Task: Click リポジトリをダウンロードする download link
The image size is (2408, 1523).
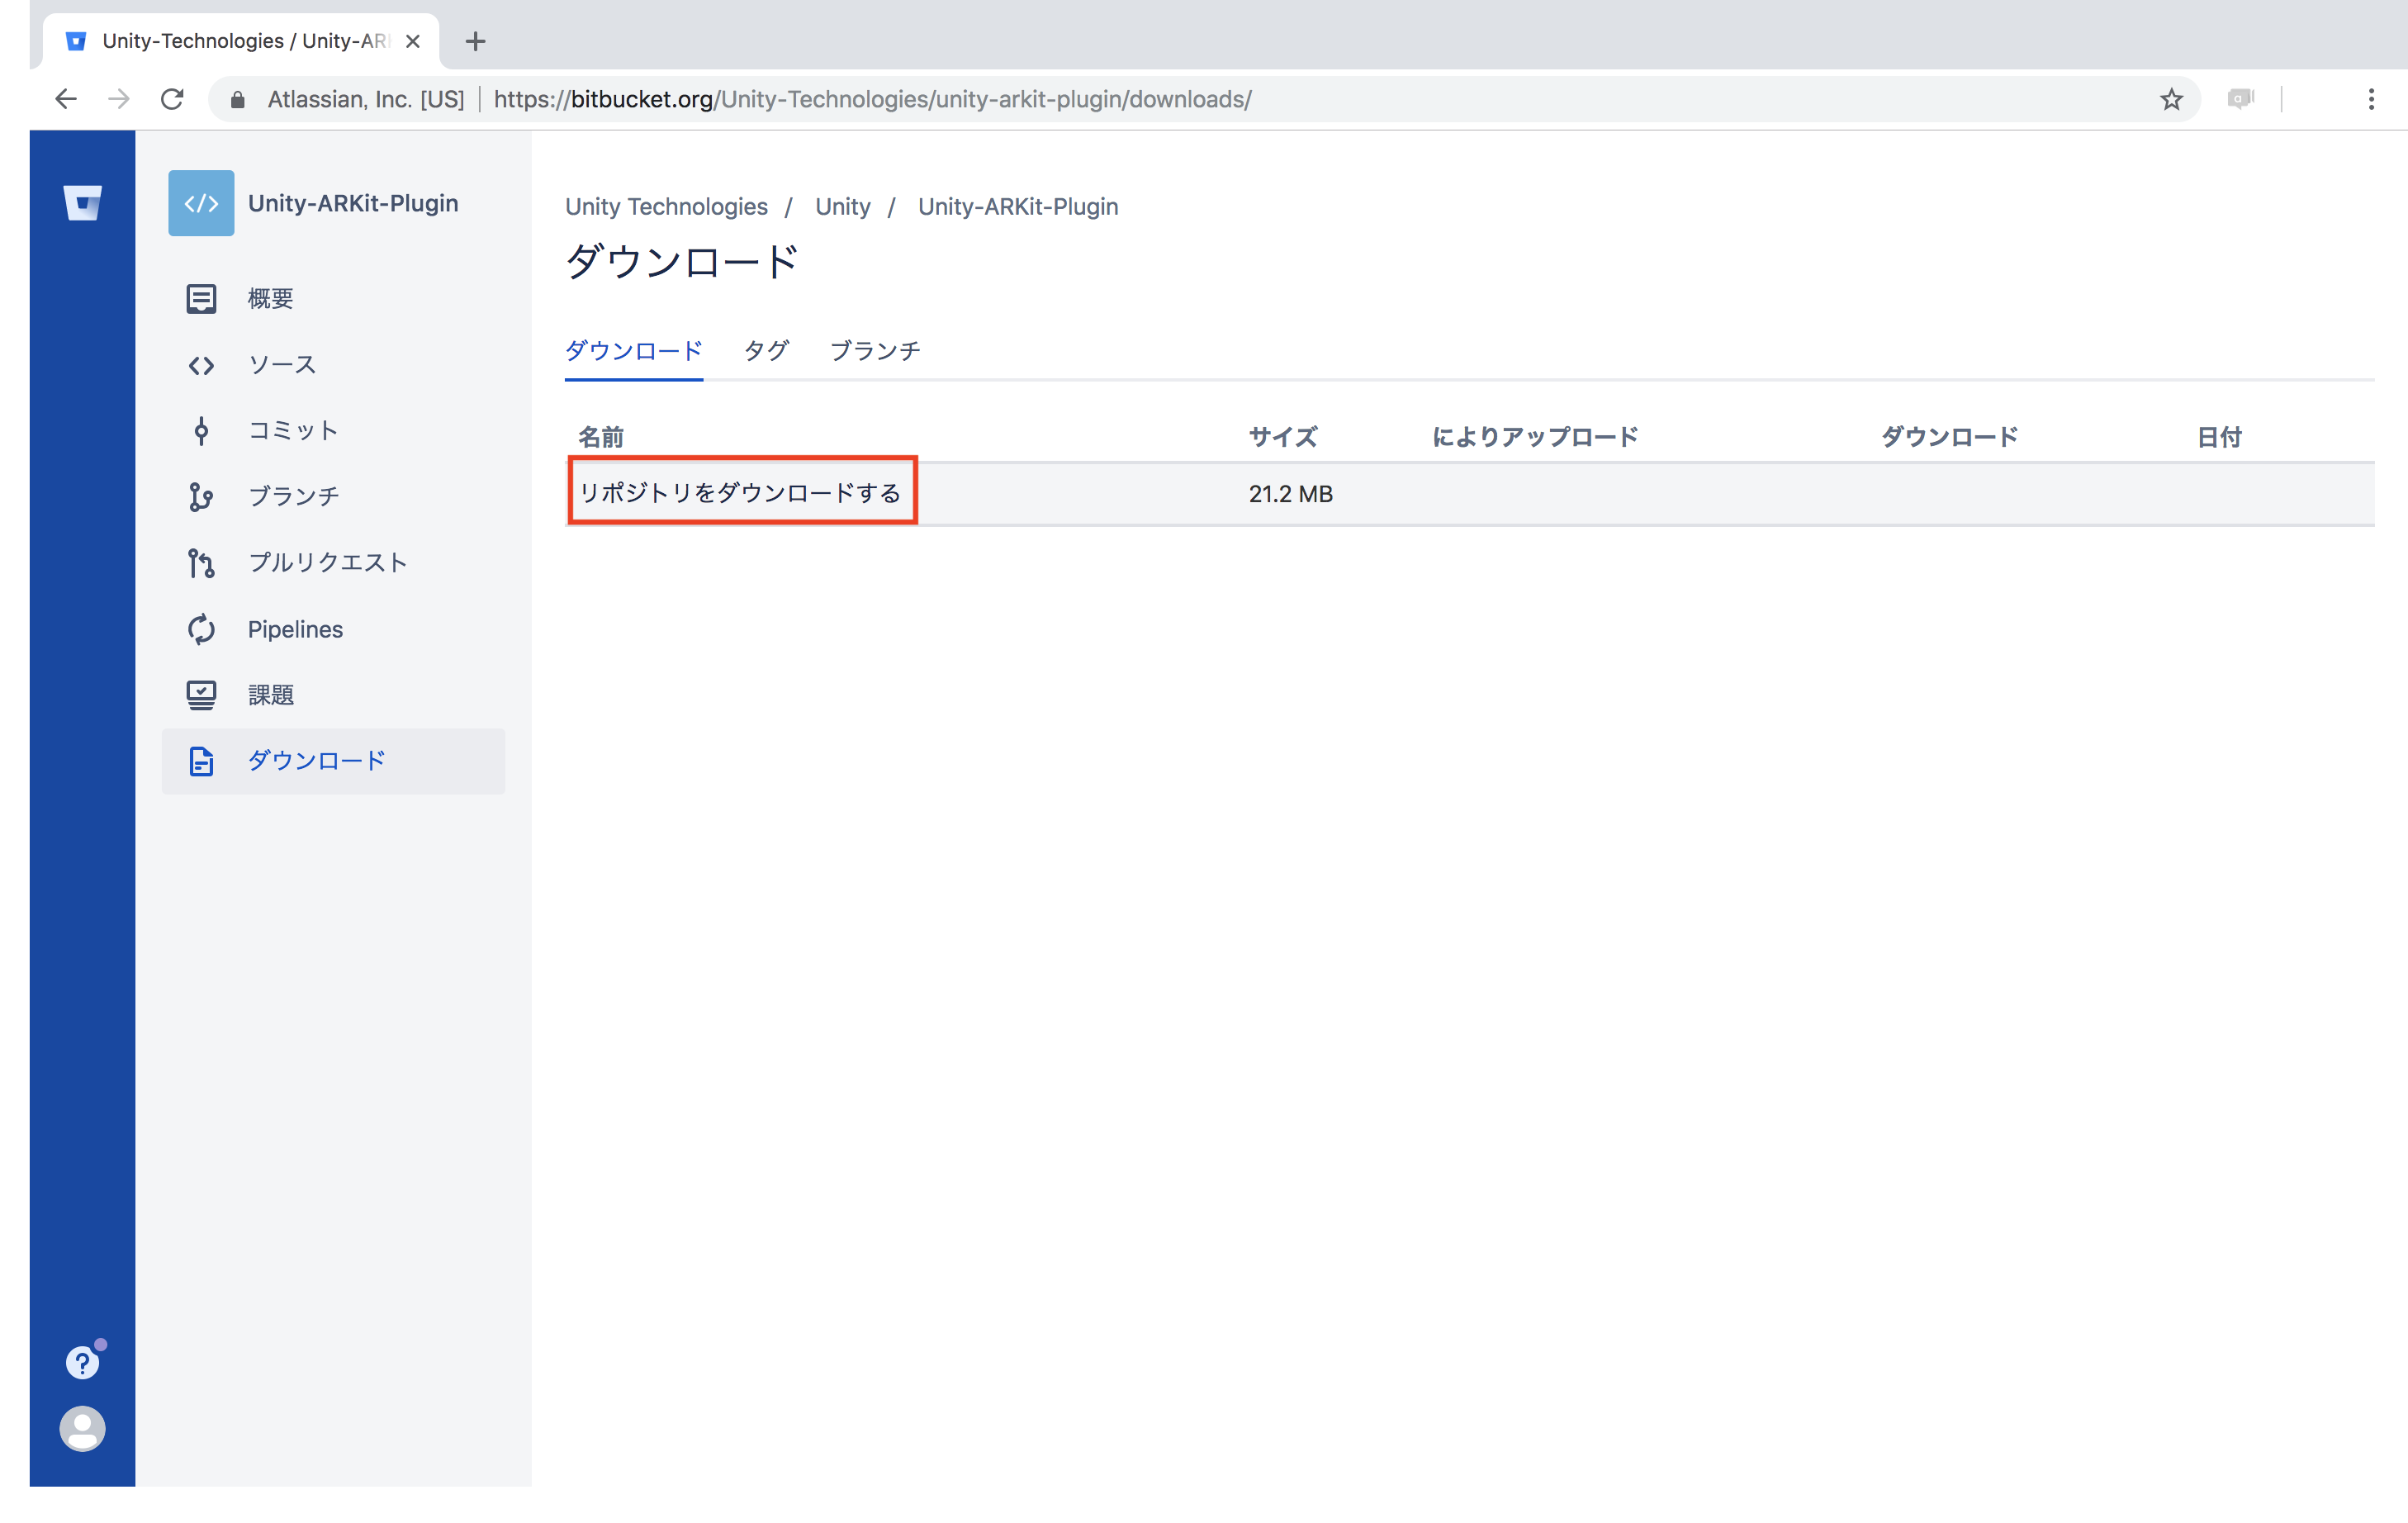Action: click(740, 493)
